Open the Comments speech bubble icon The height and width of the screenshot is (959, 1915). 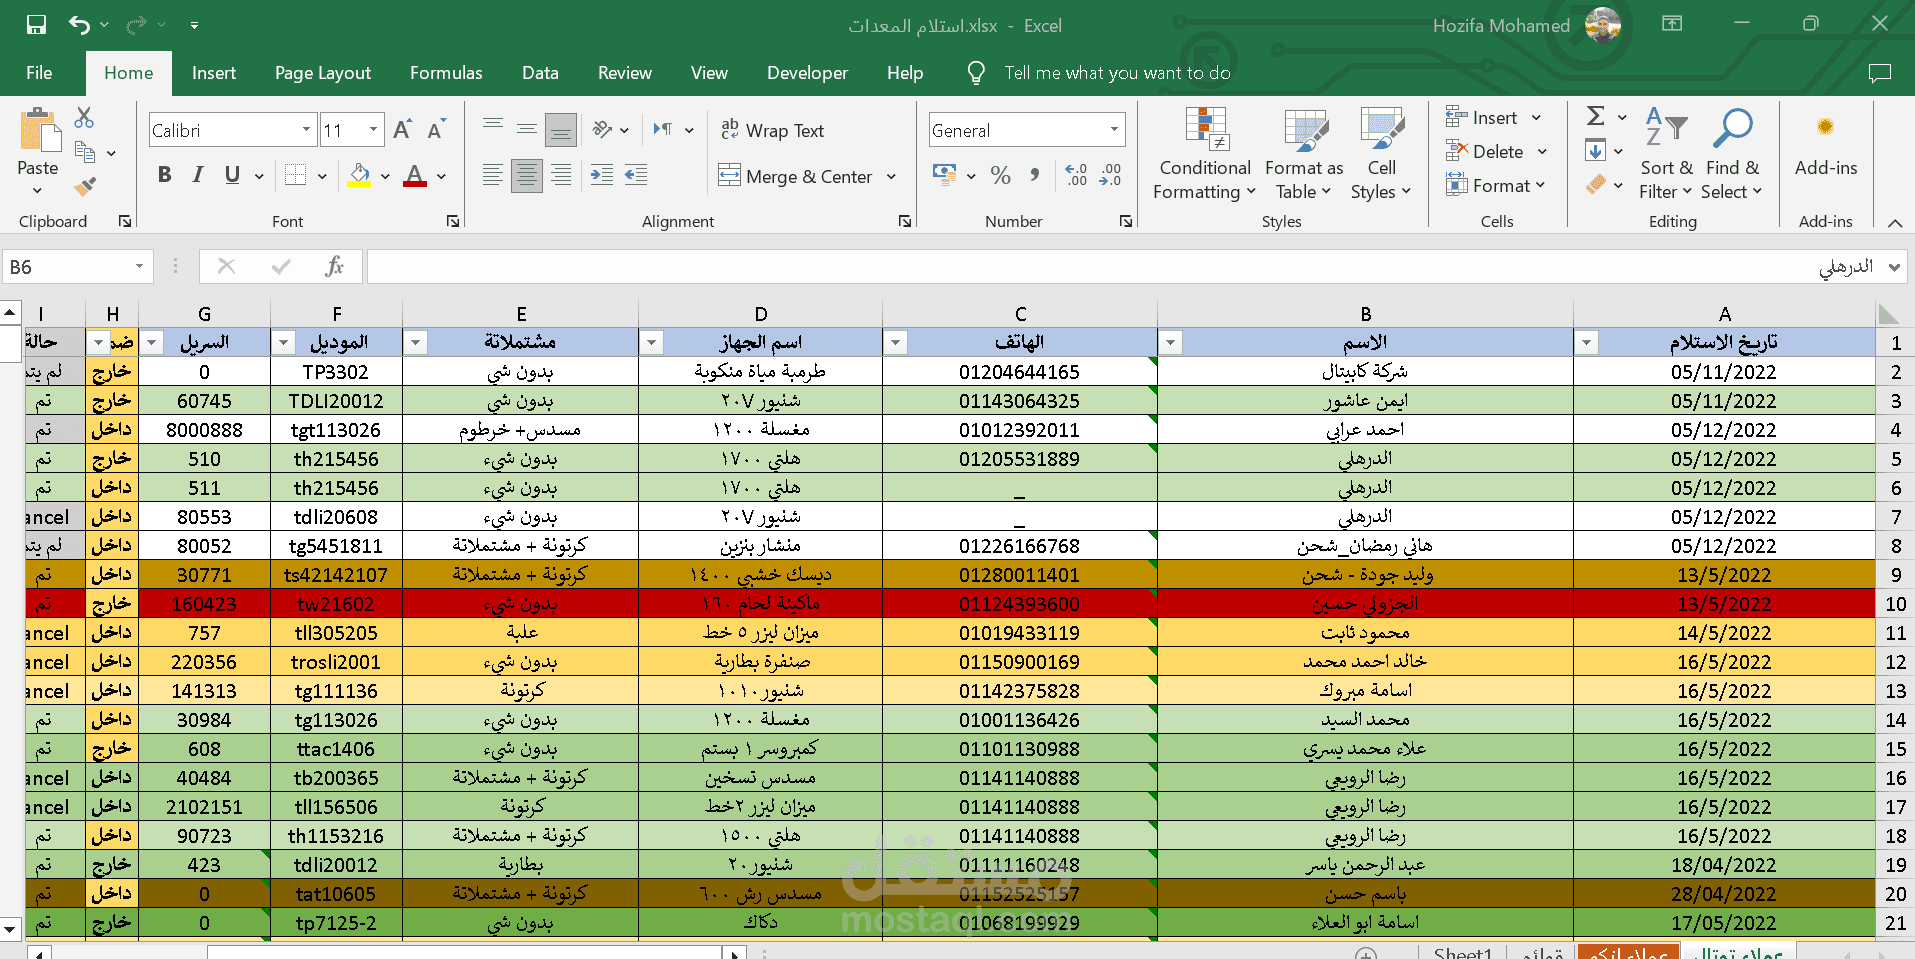click(x=1880, y=73)
